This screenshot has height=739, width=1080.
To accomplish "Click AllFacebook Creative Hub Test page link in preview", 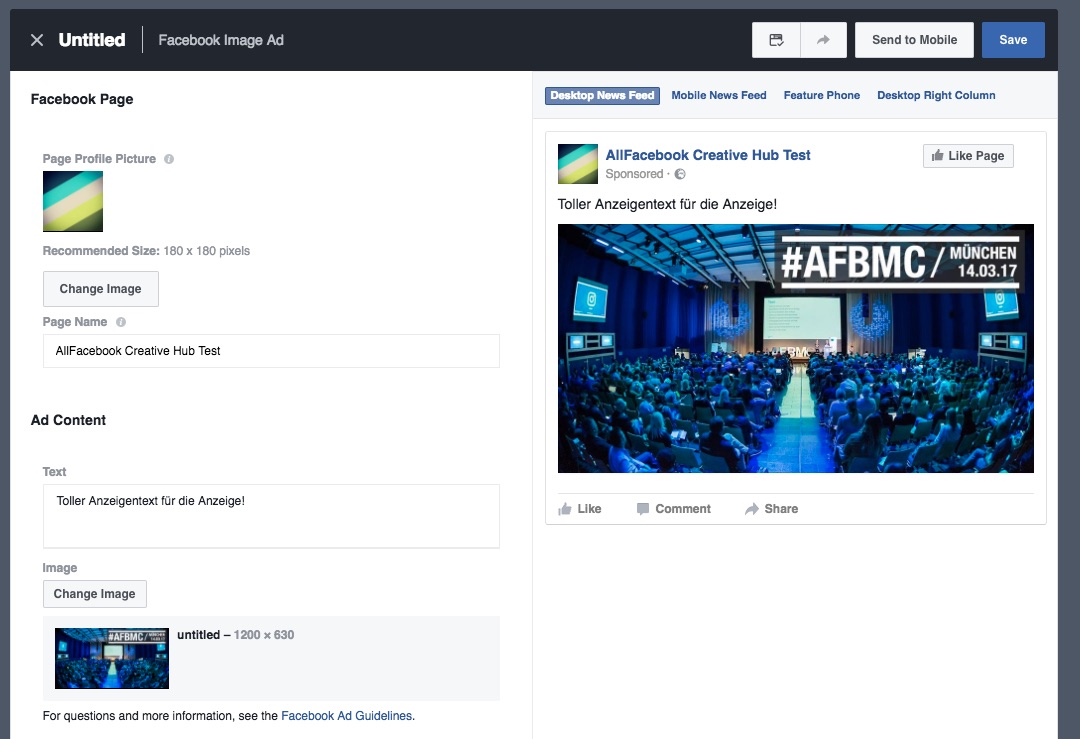I will (707, 156).
